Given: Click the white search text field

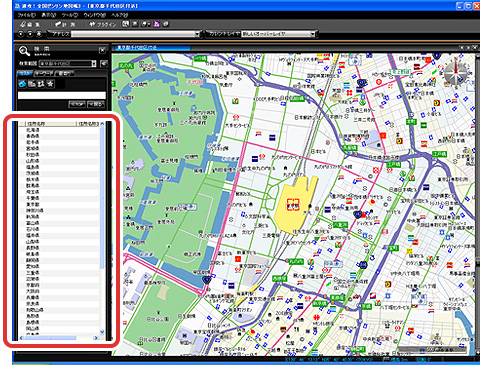Looking at the screenshot, I should [62, 95].
